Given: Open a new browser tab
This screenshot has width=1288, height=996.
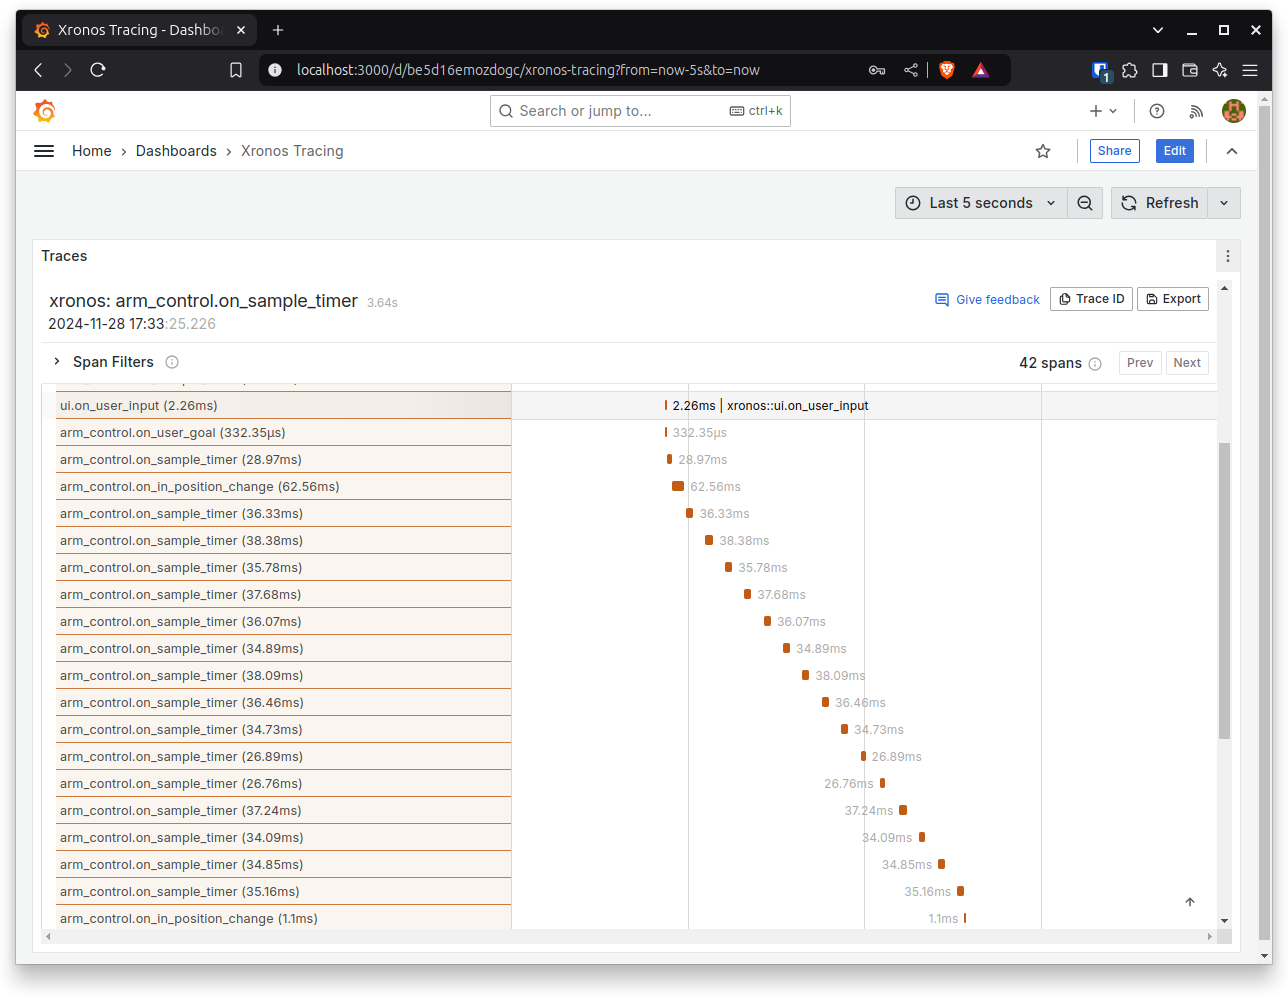Looking at the screenshot, I should coord(278,30).
